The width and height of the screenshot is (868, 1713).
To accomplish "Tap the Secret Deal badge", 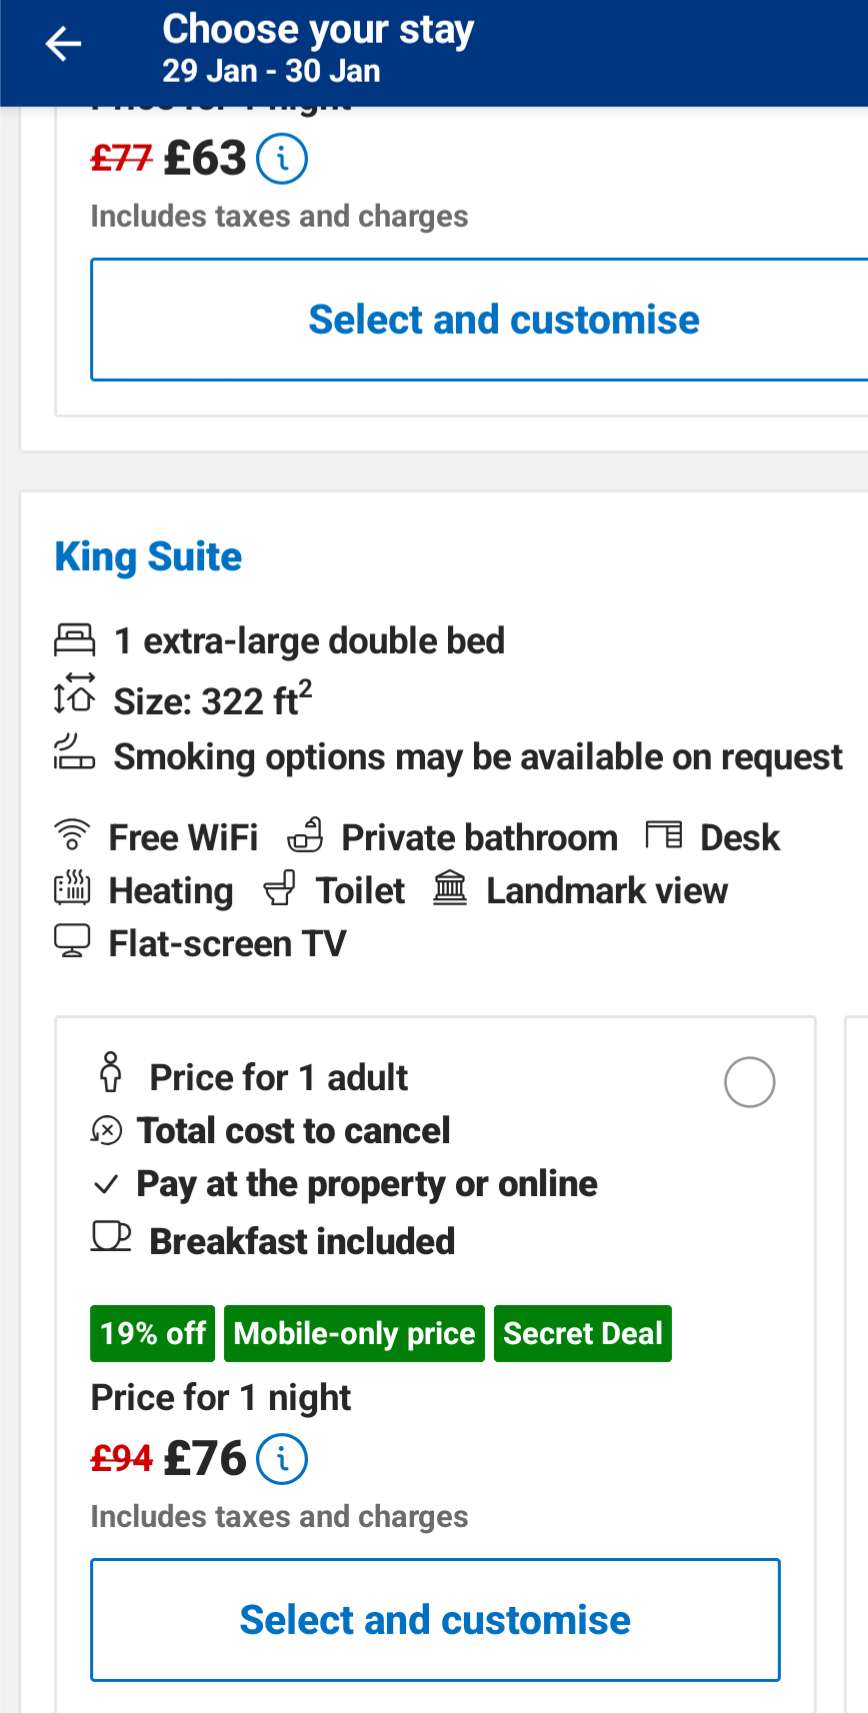I will [x=582, y=1333].
